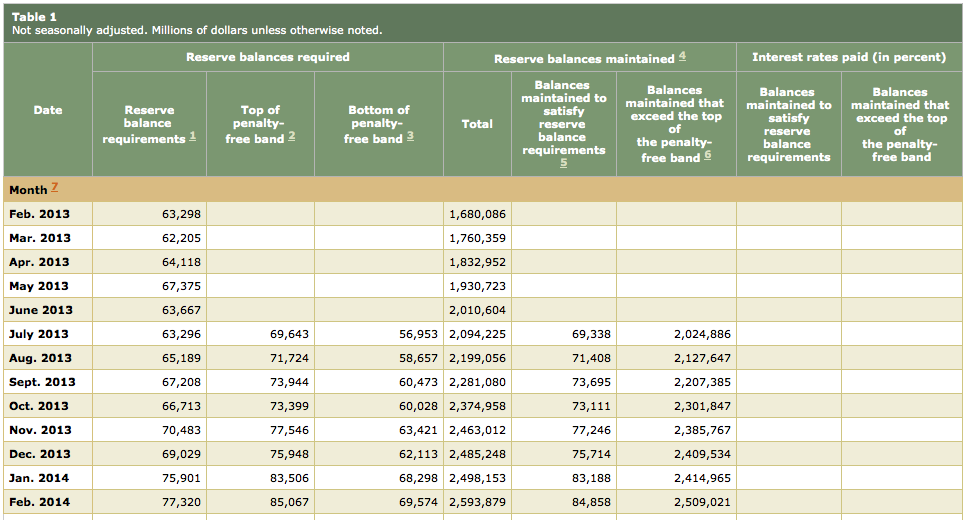The image size is (971, 520).
Task: Click the value 77,320 in Feb. 2014 row
Action: [x=181, y=503]
